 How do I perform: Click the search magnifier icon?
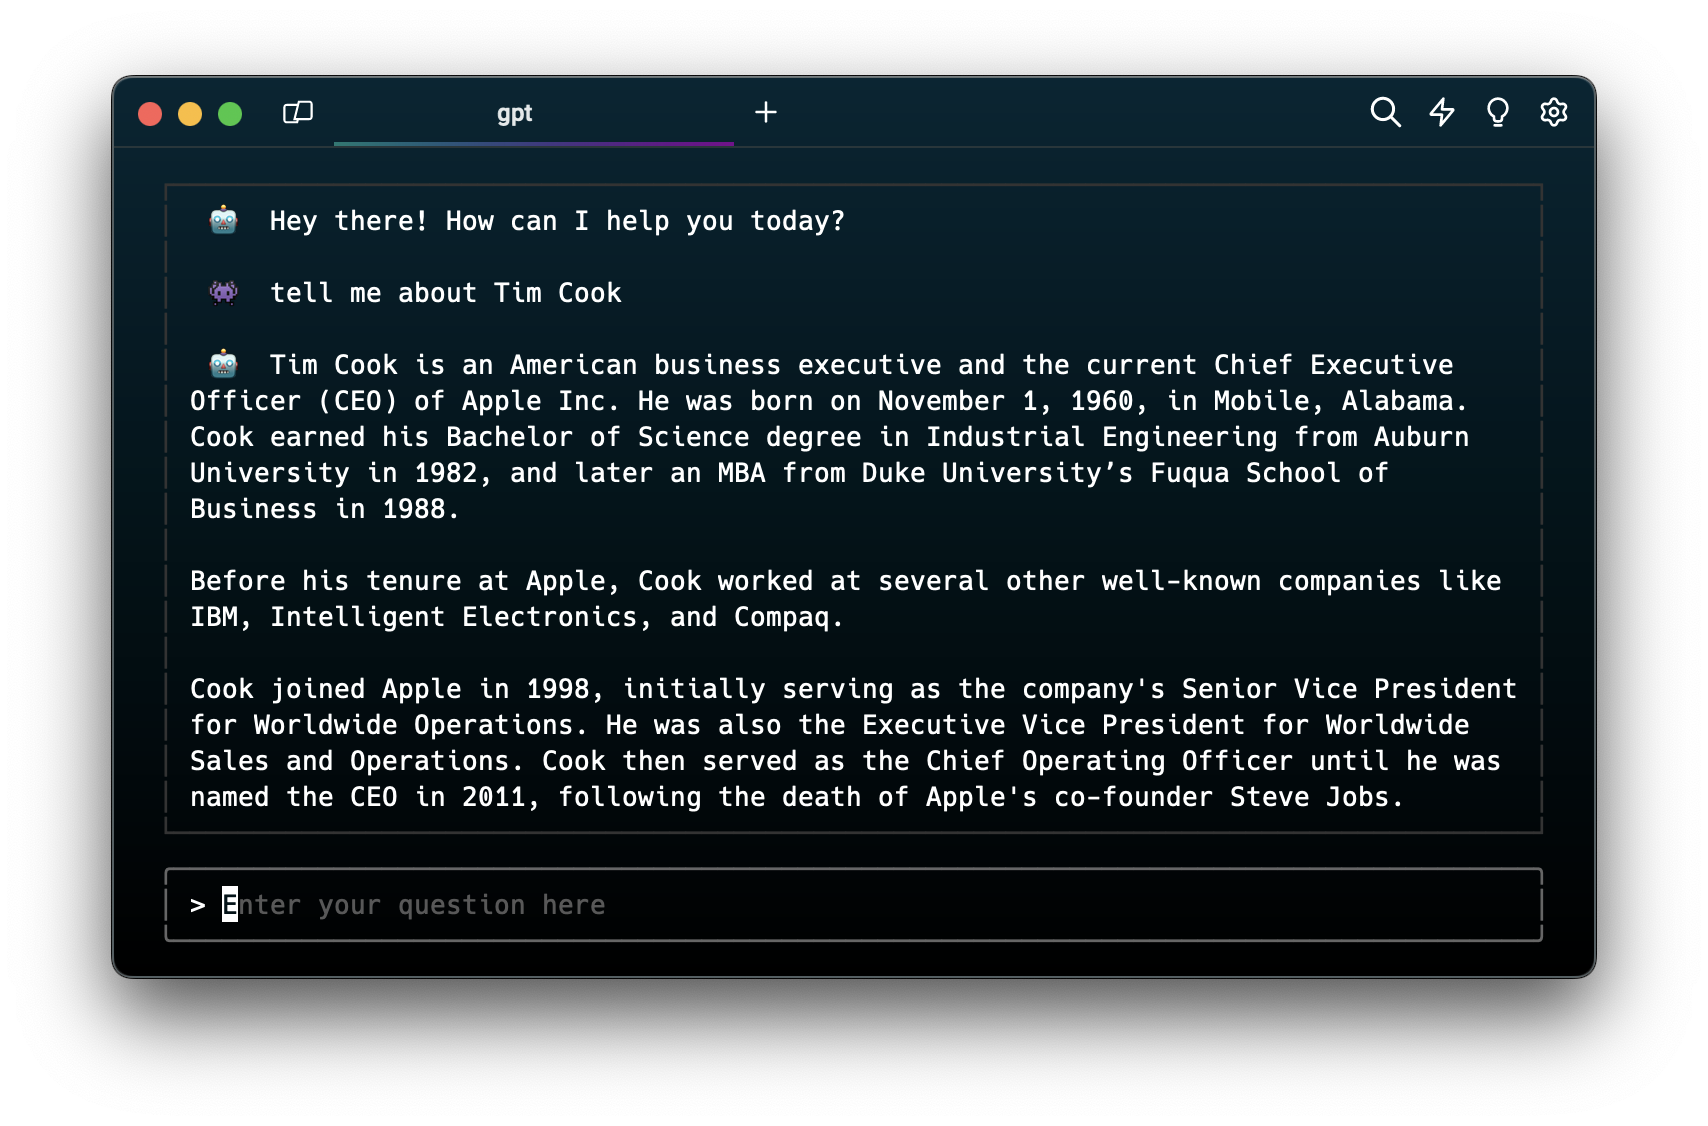(x=1385, y=112)
